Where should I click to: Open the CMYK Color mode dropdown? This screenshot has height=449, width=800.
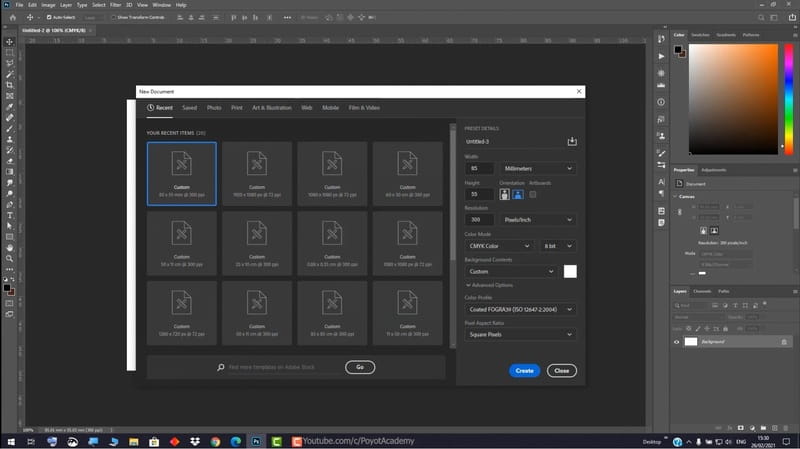tap(500, 245)
